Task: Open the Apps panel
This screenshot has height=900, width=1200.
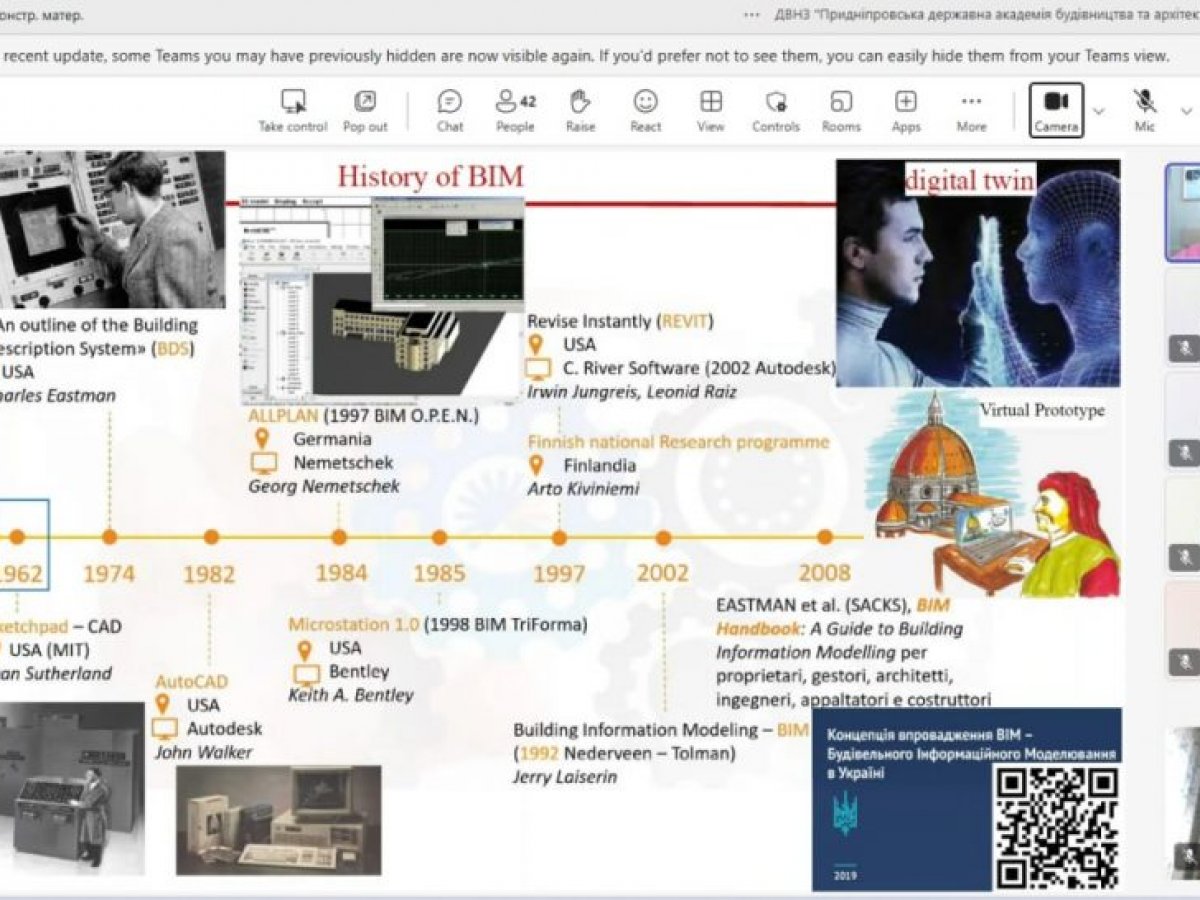Action: pos(906,102)
